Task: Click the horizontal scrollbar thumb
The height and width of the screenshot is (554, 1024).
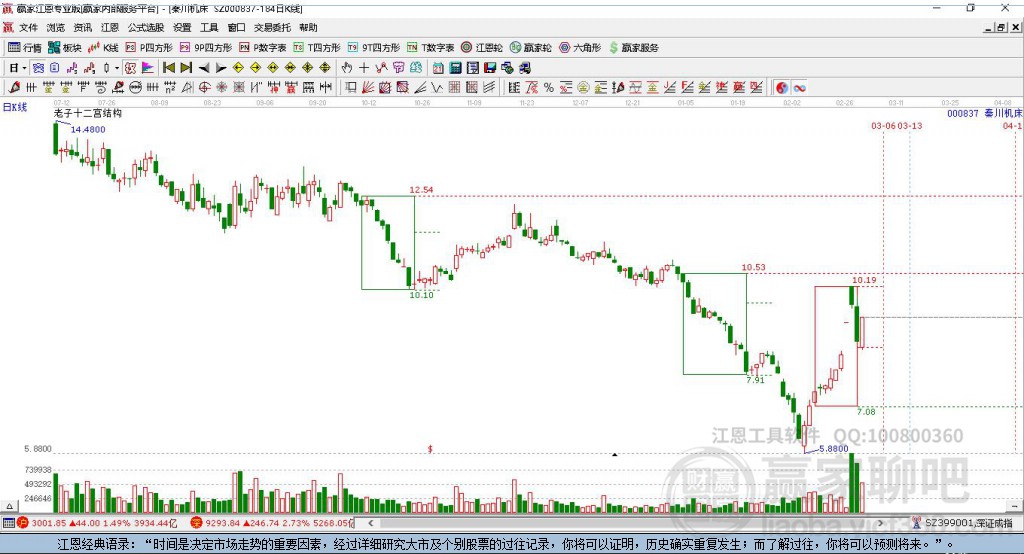Action: point(624,523)
